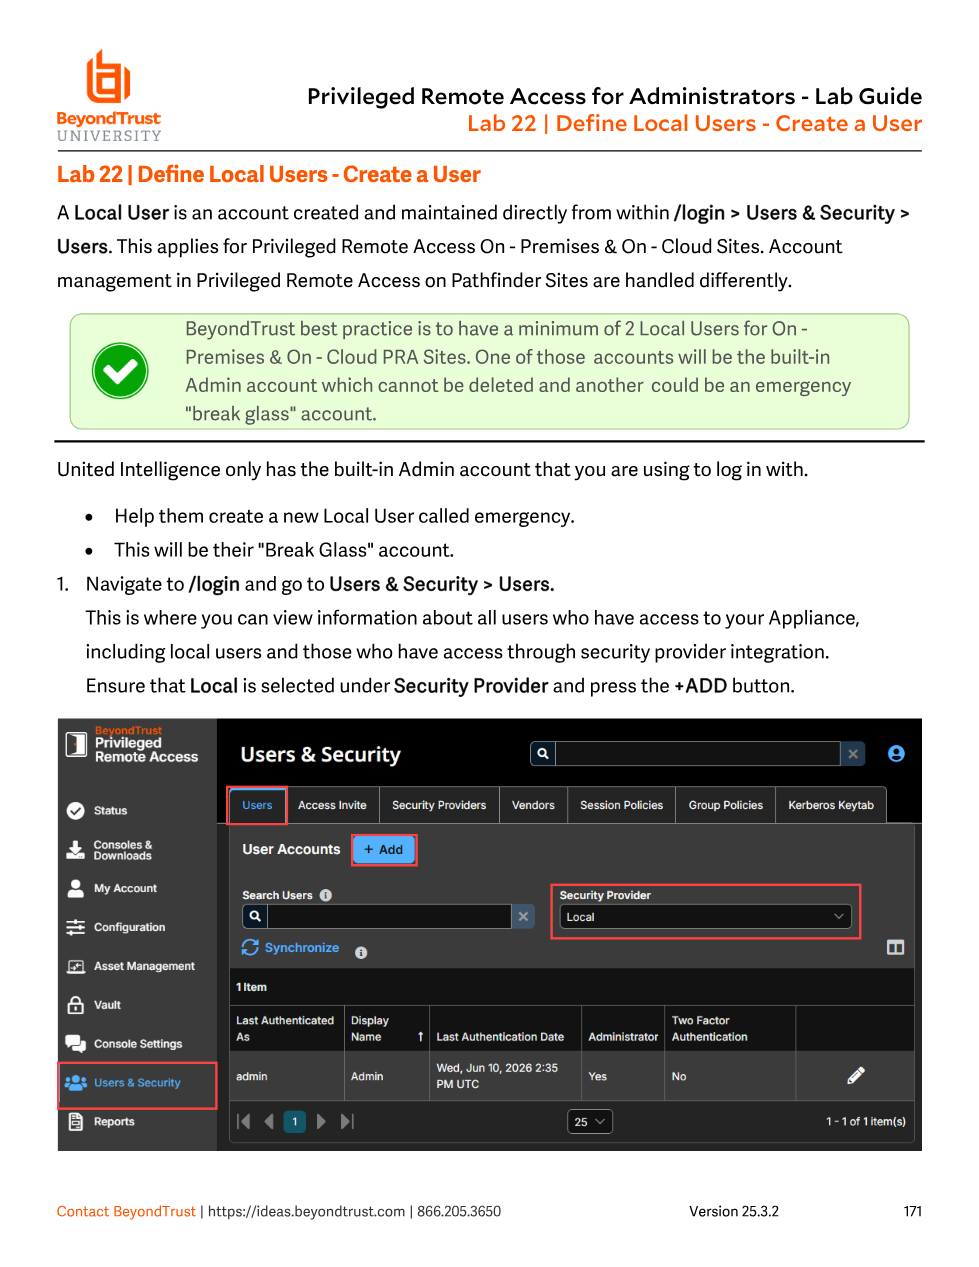Click the top search magnifier icon
Viewport: 979px width, 1267px height.
pyautogui.click(x=542, y=754)
